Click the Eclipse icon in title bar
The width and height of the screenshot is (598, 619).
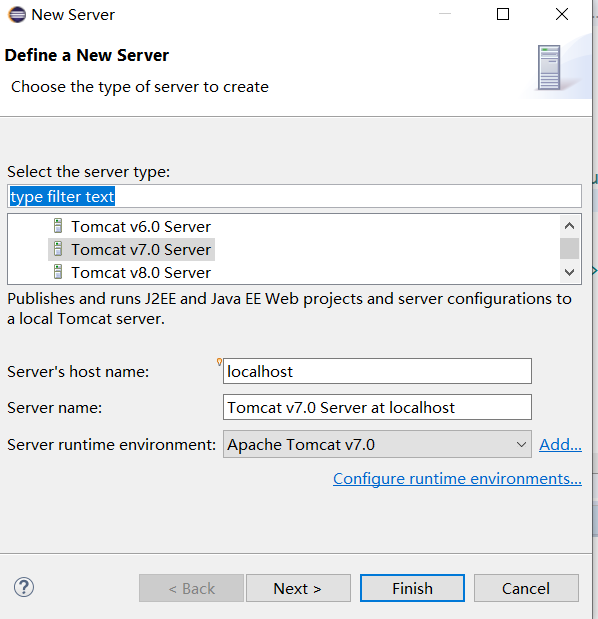pos(17,15)
